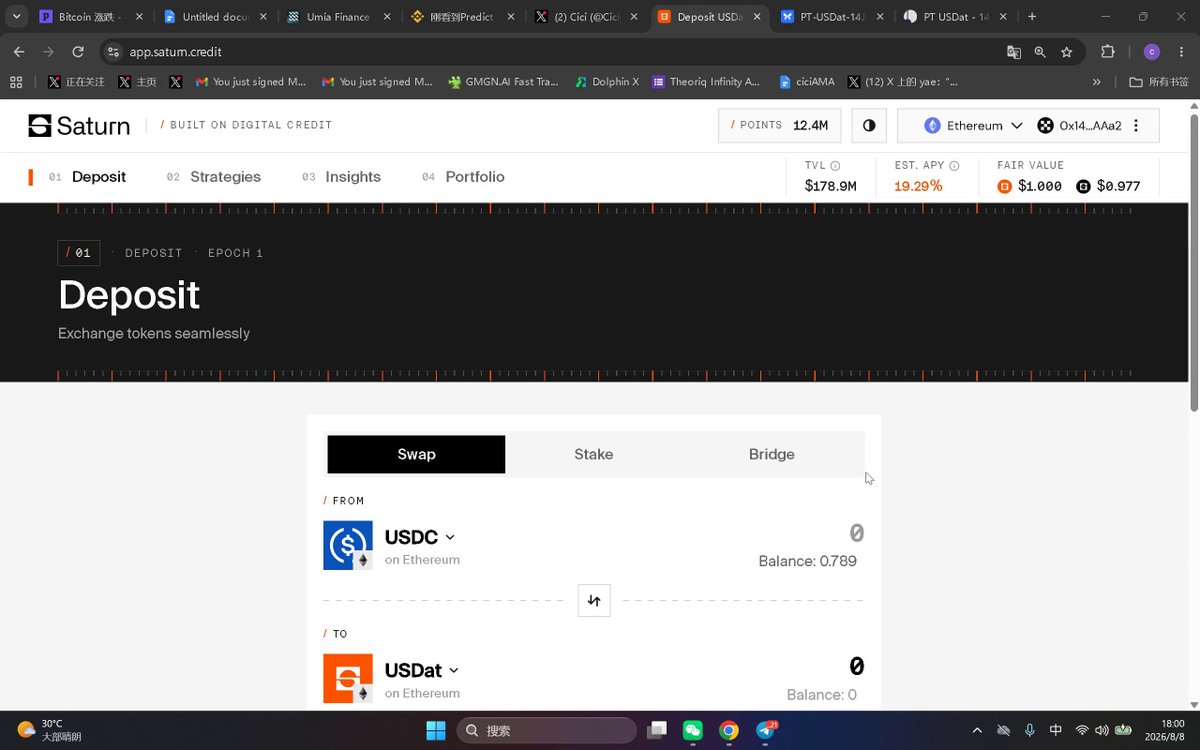1200x750 pixels.
Task: Click the Saturn logo in the header
Action: [x=79, y=125]
